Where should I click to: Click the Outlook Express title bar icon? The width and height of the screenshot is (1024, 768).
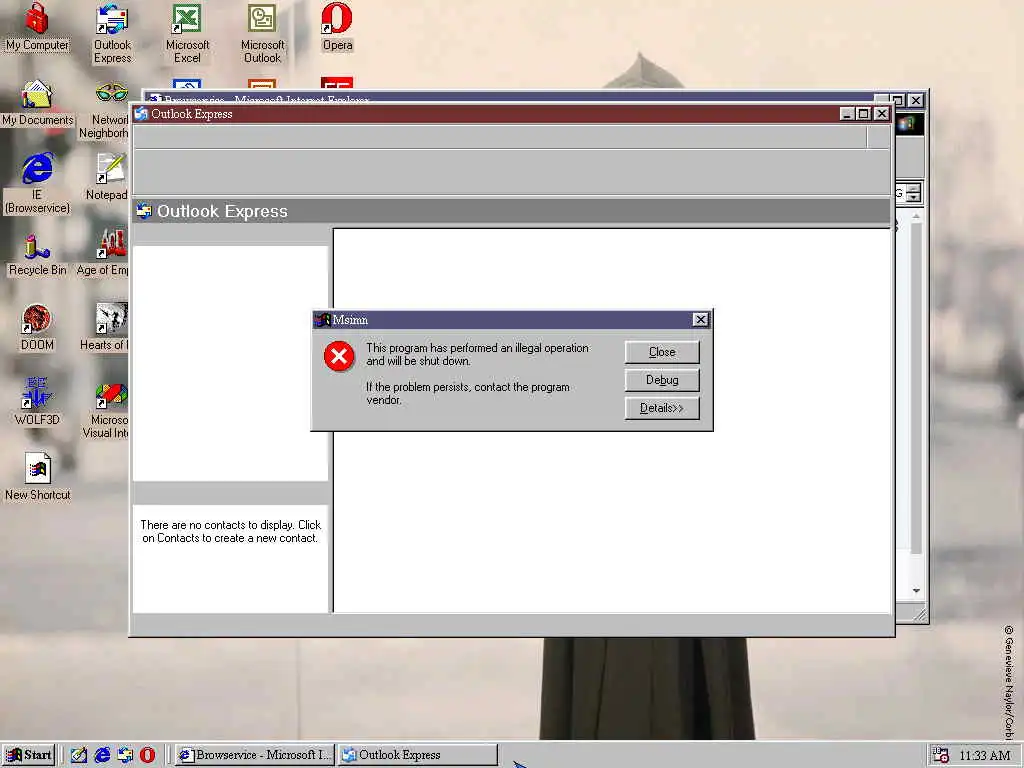(141, 114)
